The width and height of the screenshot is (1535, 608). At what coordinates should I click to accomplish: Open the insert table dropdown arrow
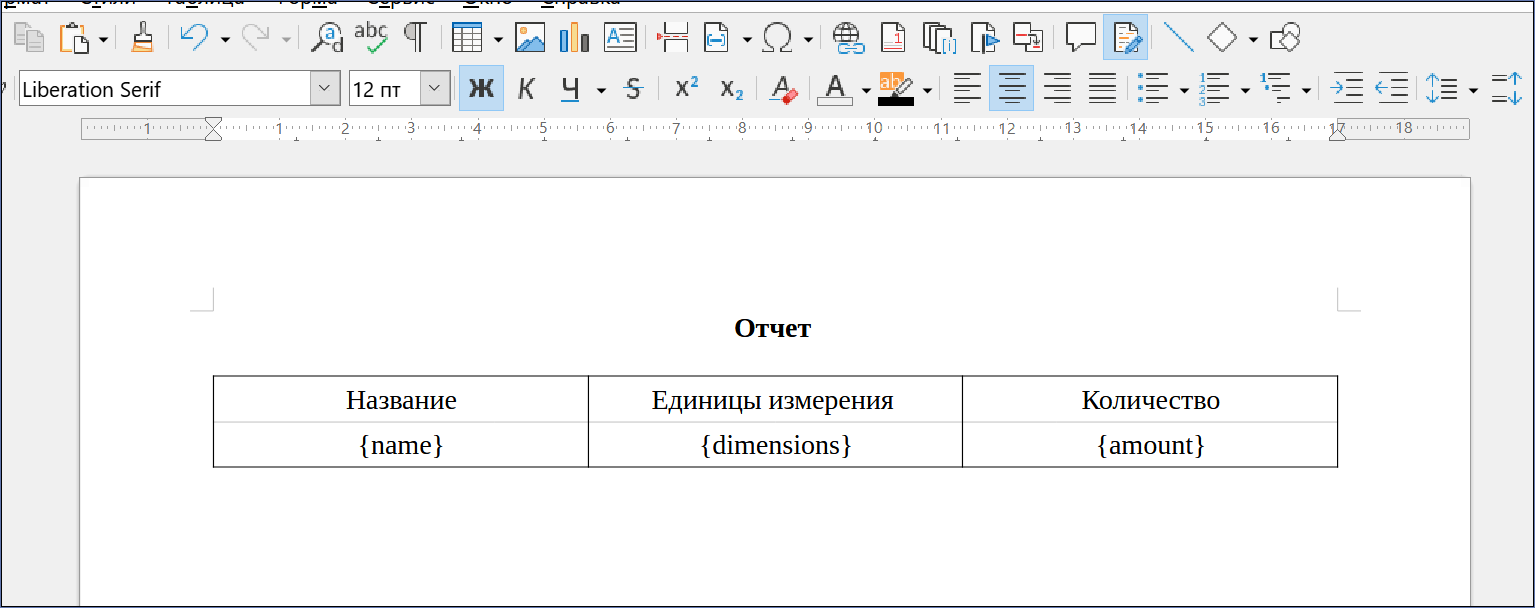tap(498, 39)
